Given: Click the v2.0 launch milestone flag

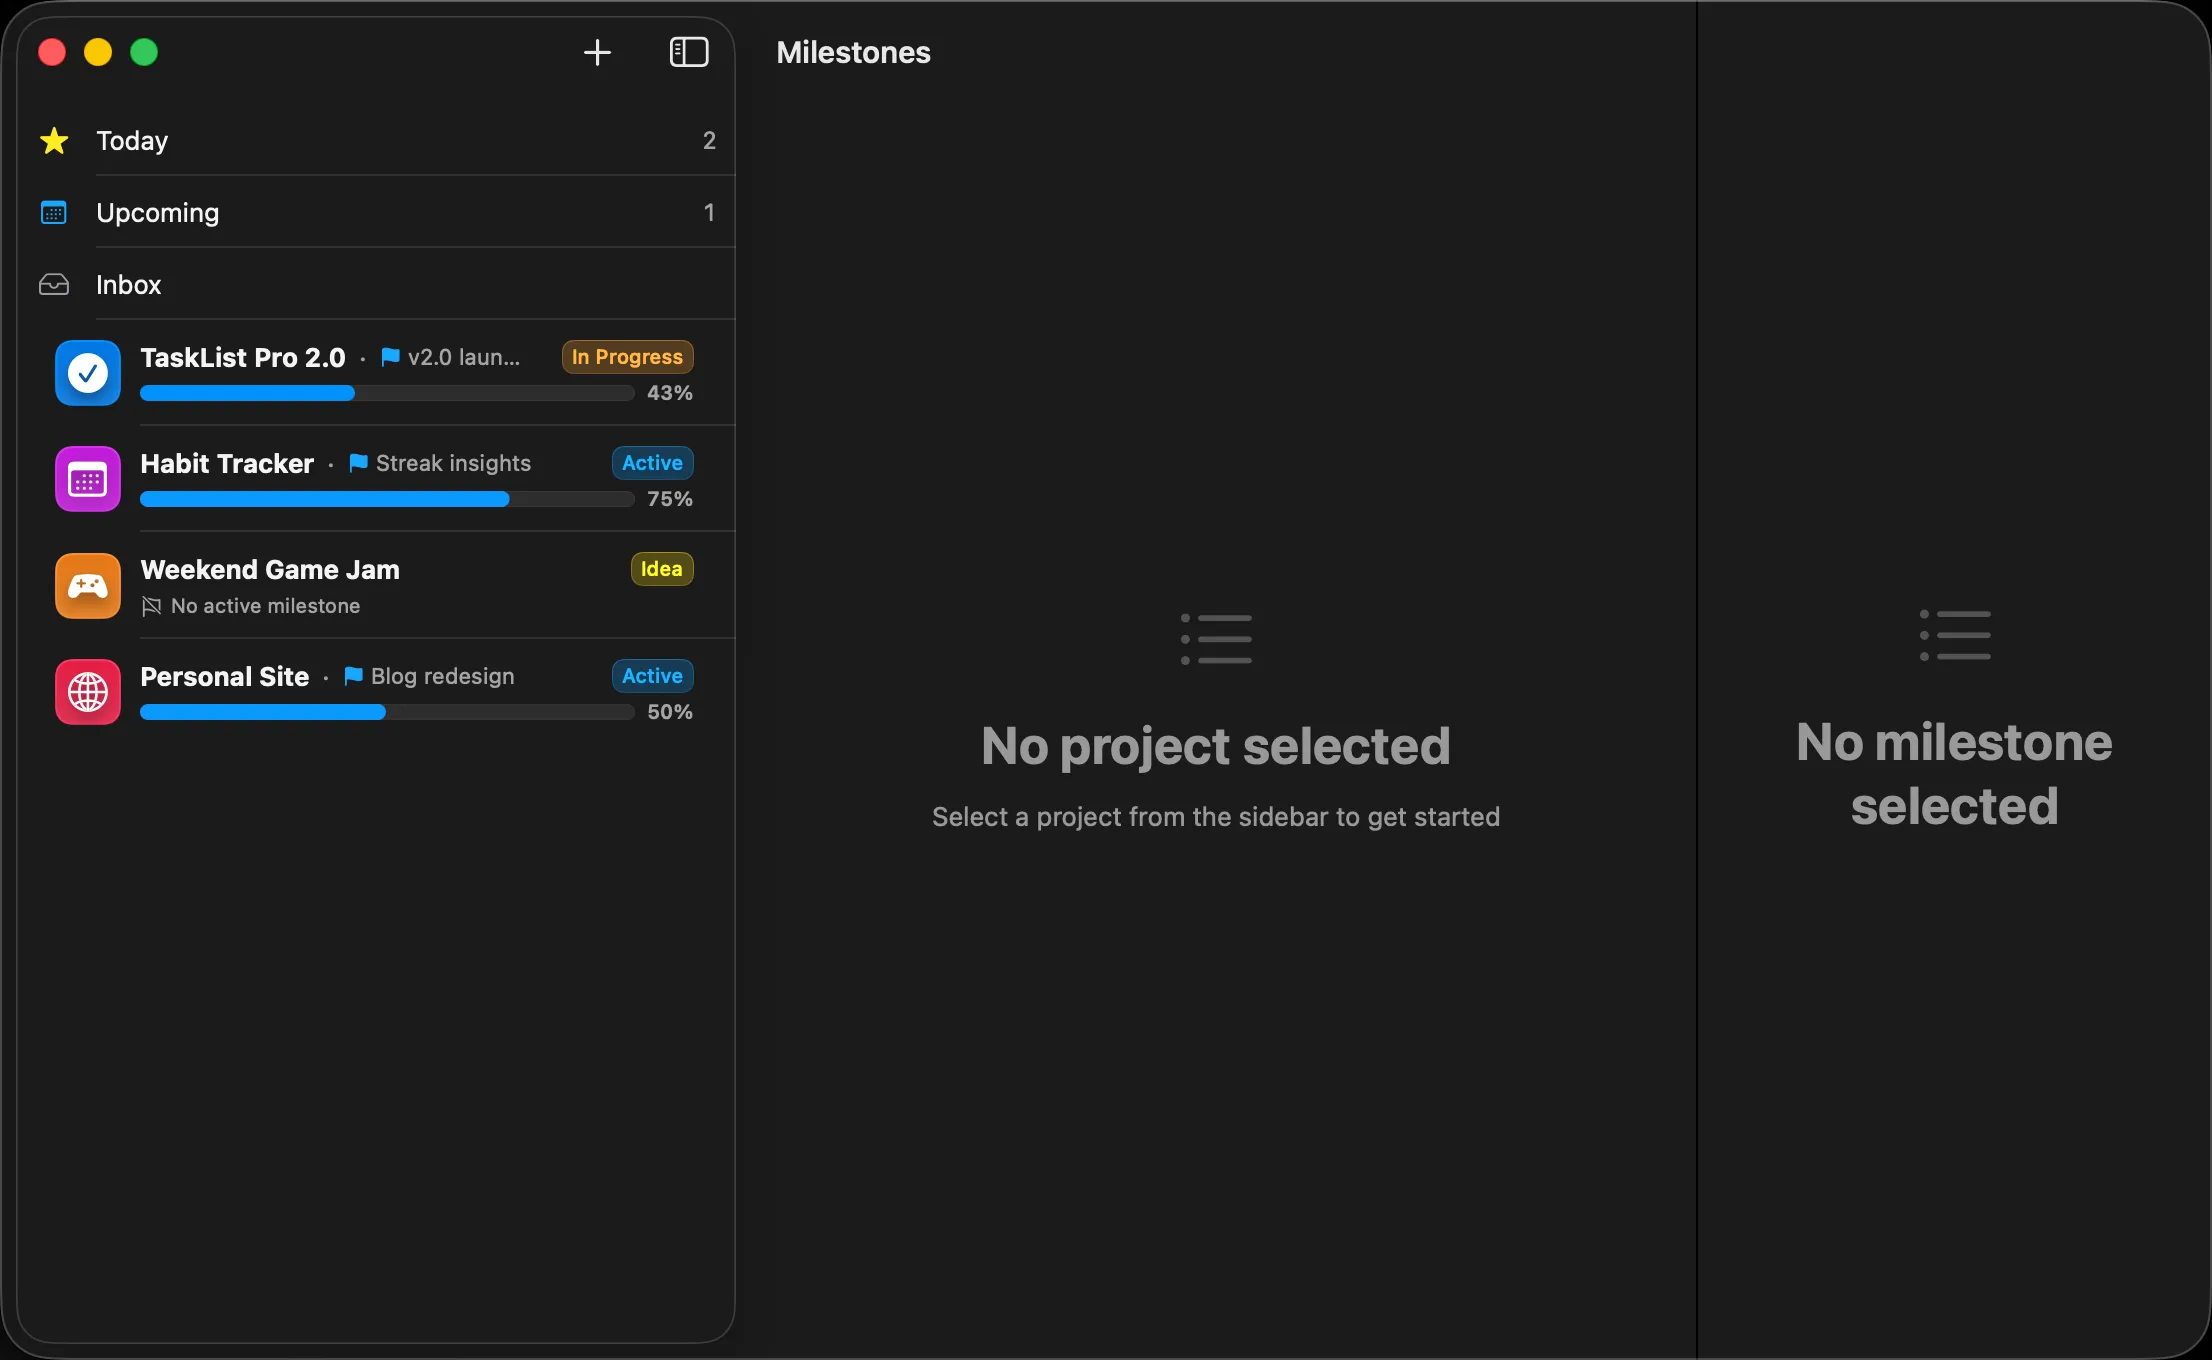Looking at the screenshot, I should coord(390,357).
